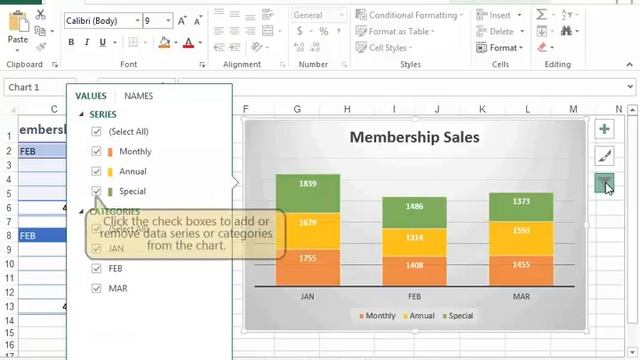Image resolution: width=640 pixels, height=360 pixels.
Task: Click the Membership Sales chart title
Action: click(x=415, y=137)
